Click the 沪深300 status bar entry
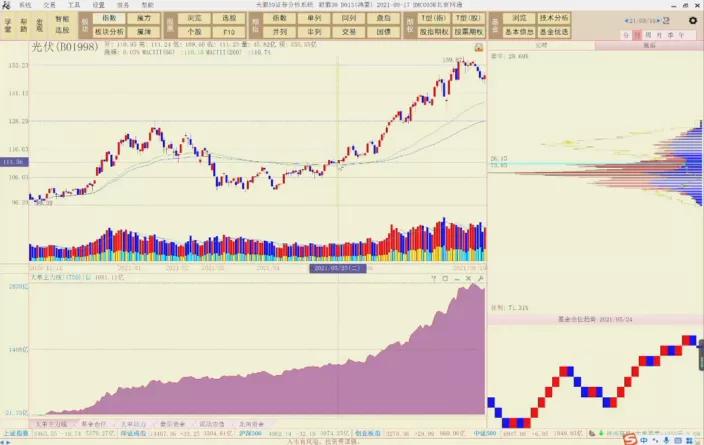 [x=250, y=434]
